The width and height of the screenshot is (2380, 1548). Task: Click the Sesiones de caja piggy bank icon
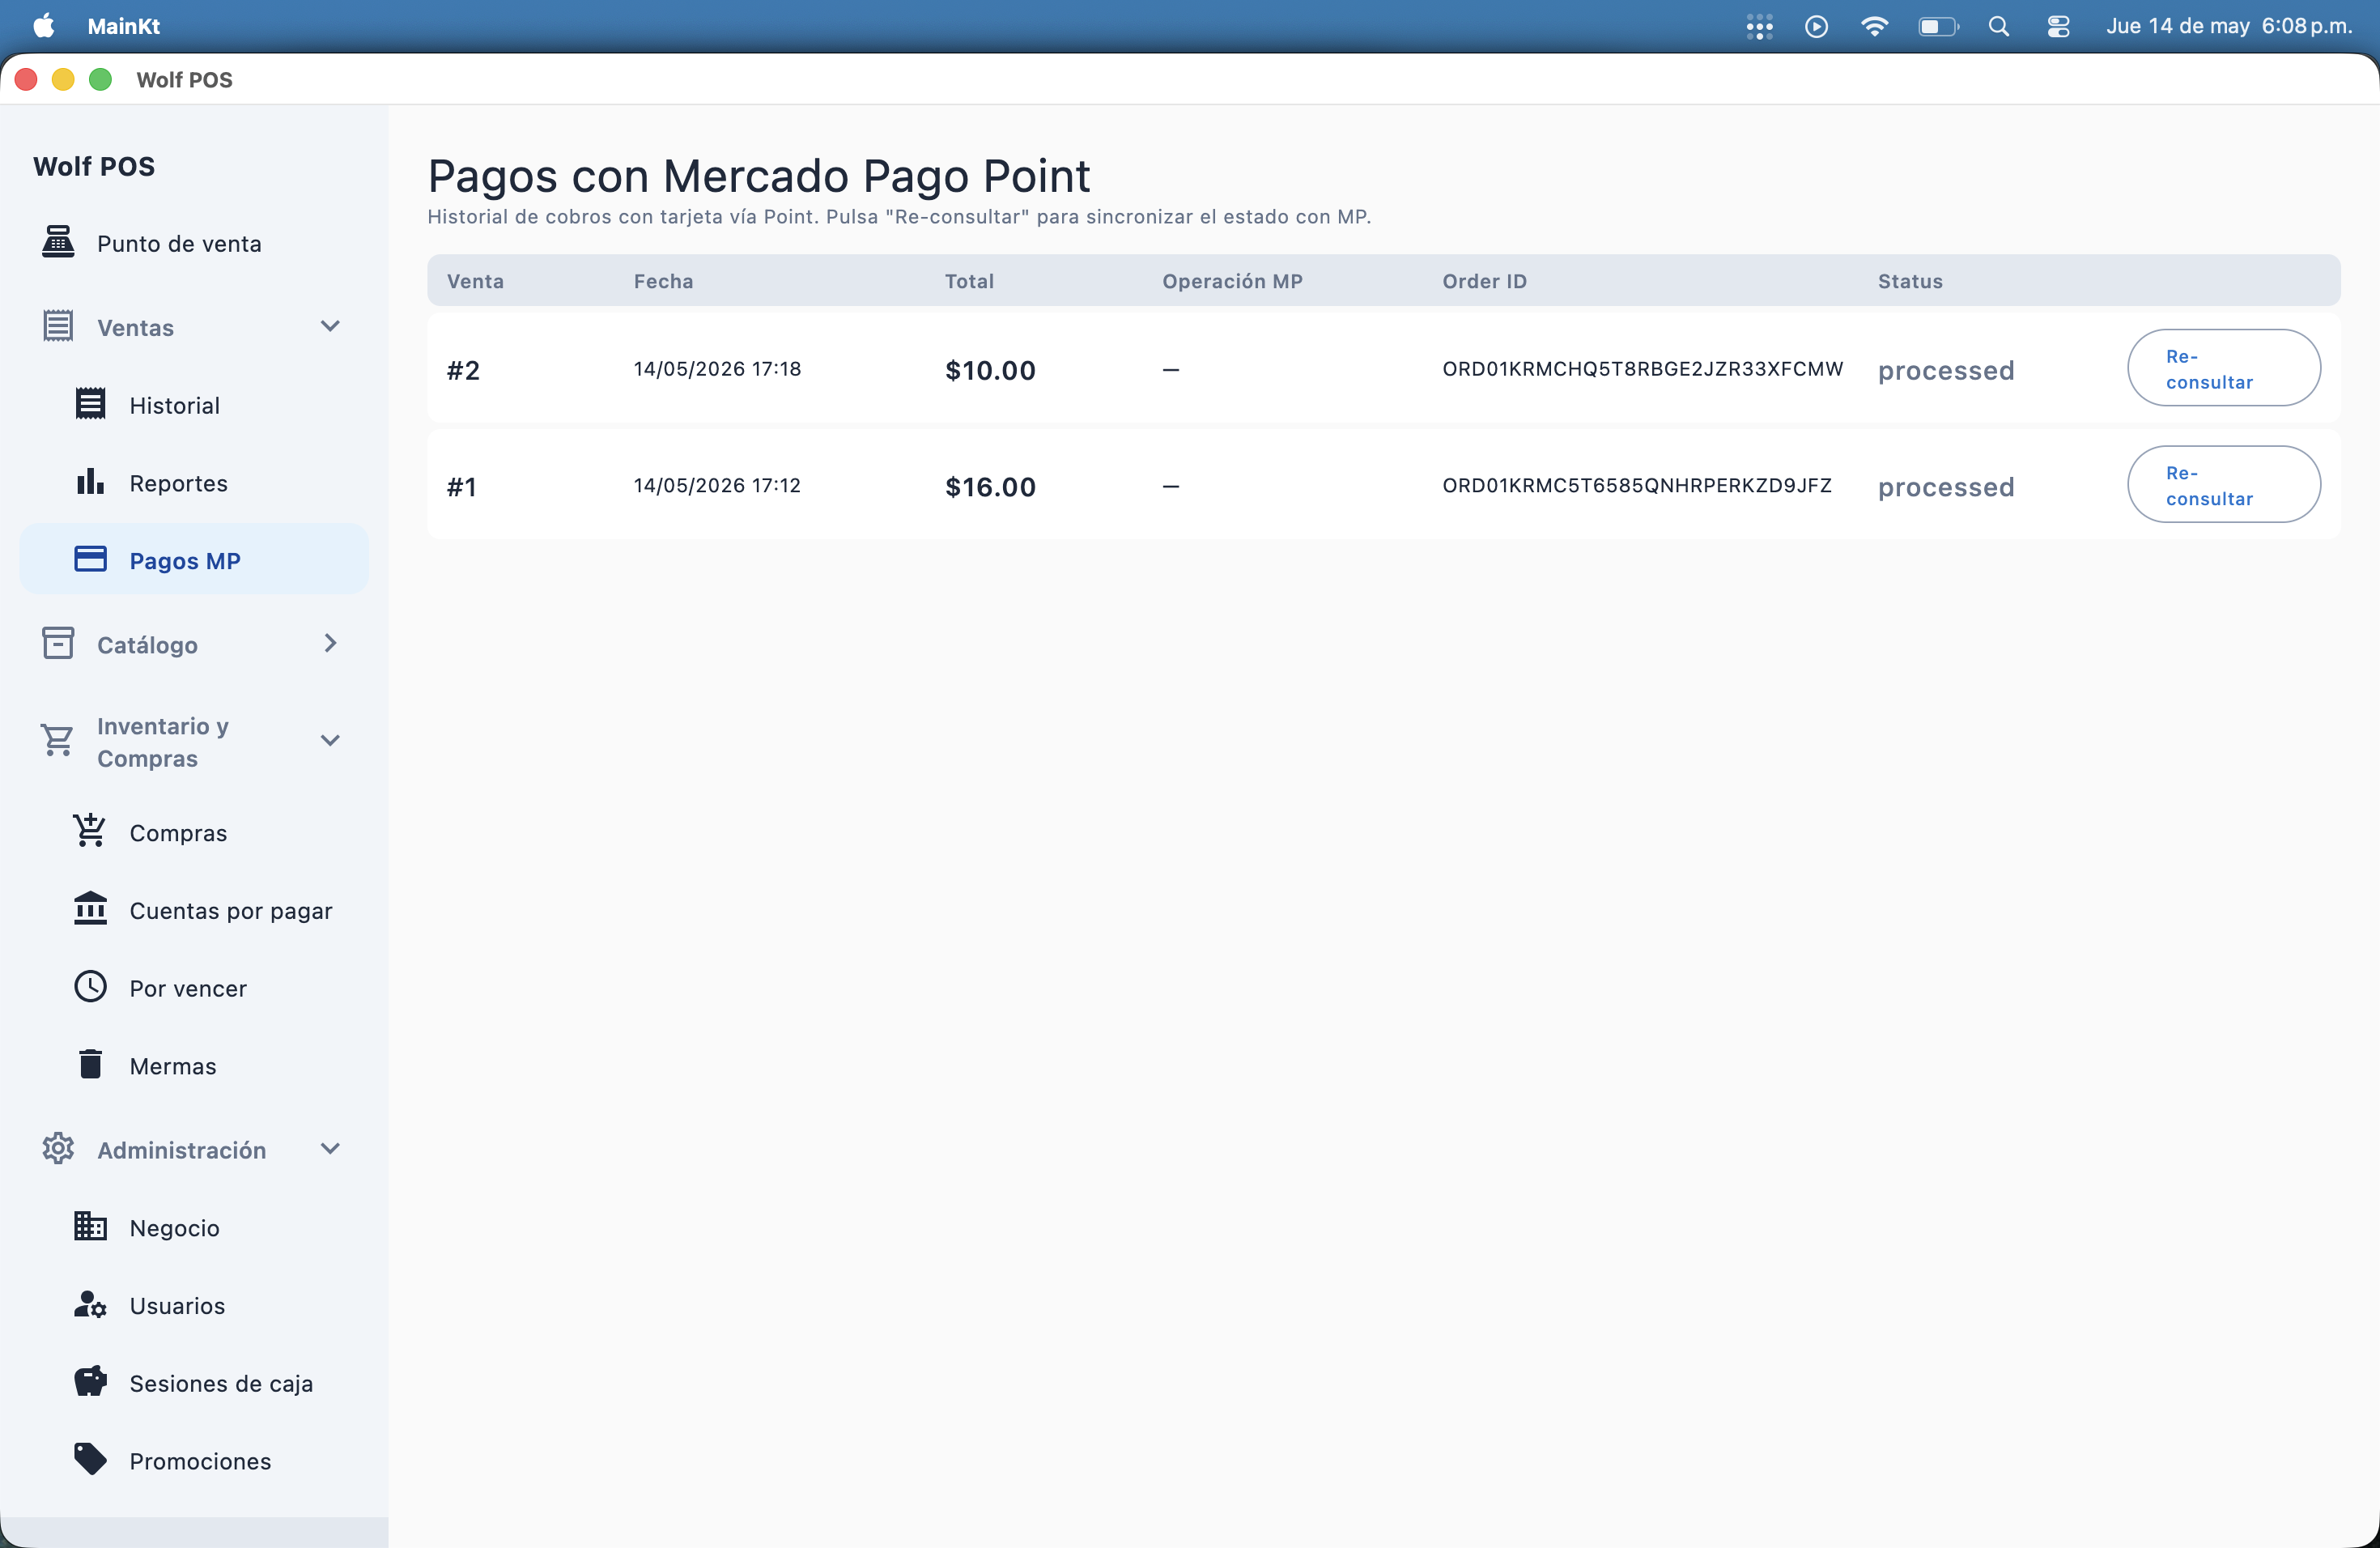point(90,1382)
